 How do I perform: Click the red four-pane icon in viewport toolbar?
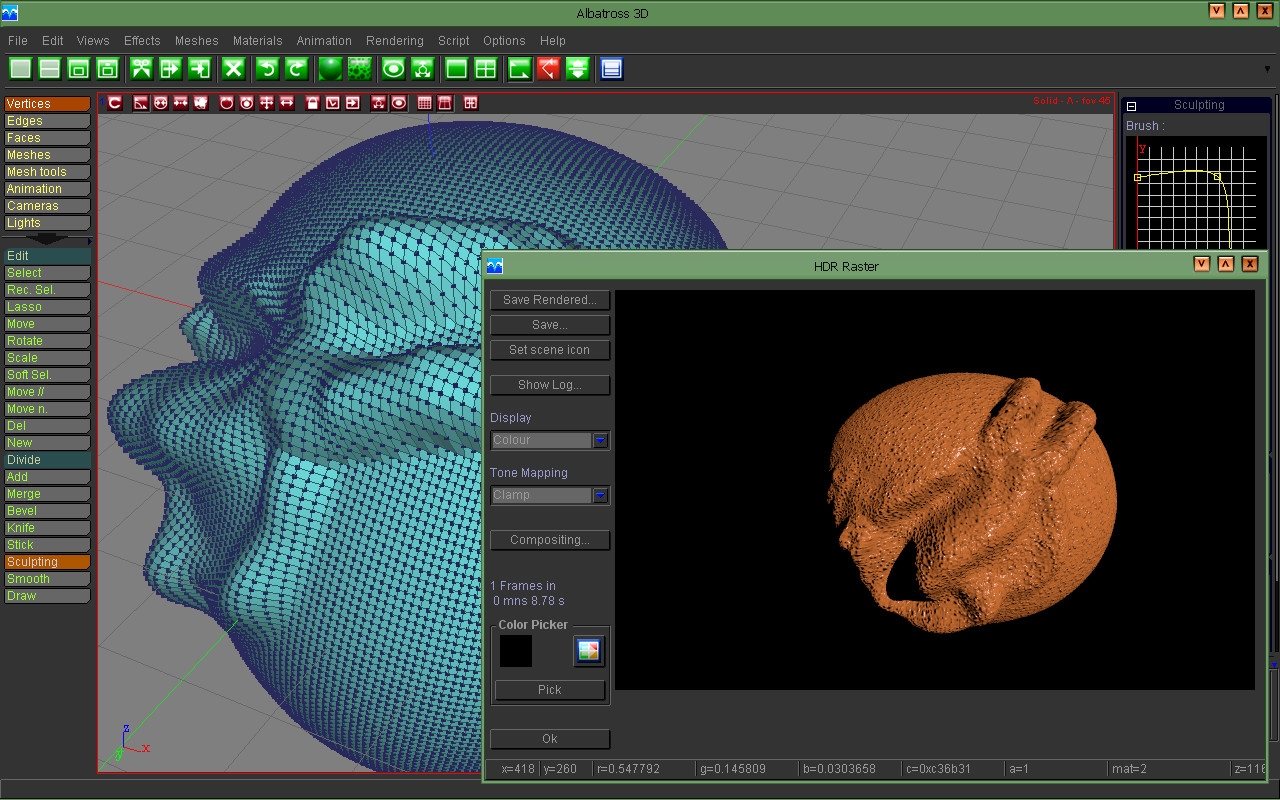[x=470, y=103]
